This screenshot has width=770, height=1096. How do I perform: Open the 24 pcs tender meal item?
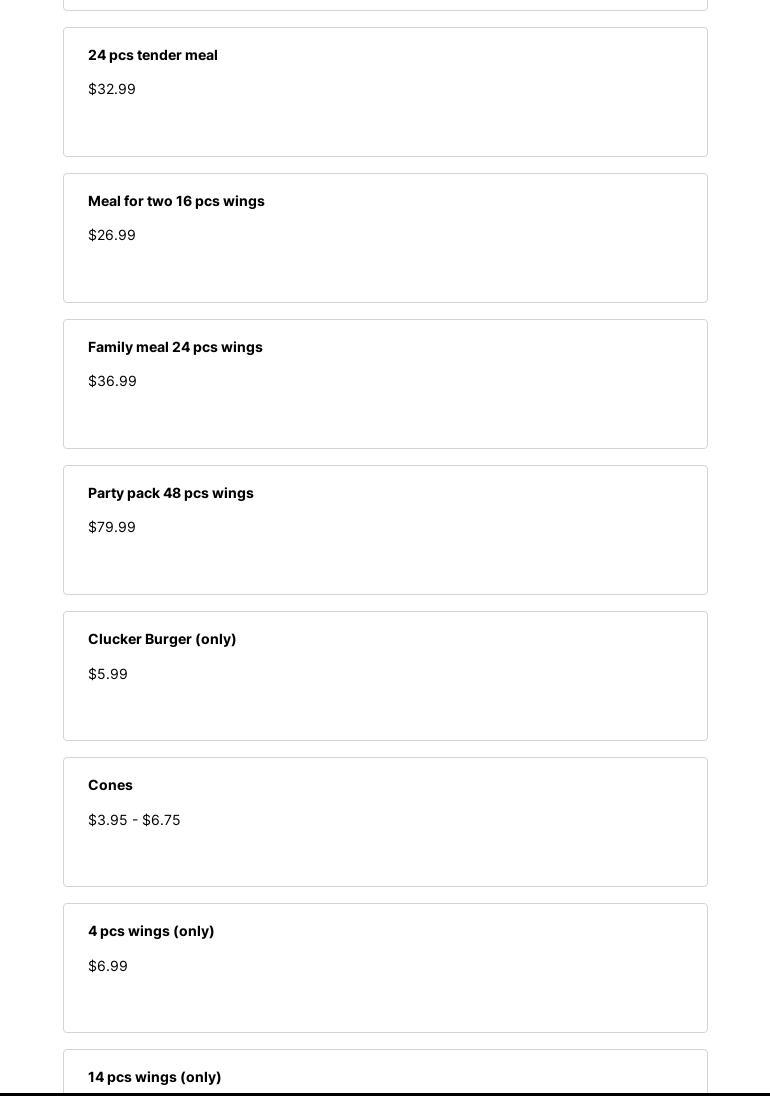153,55
